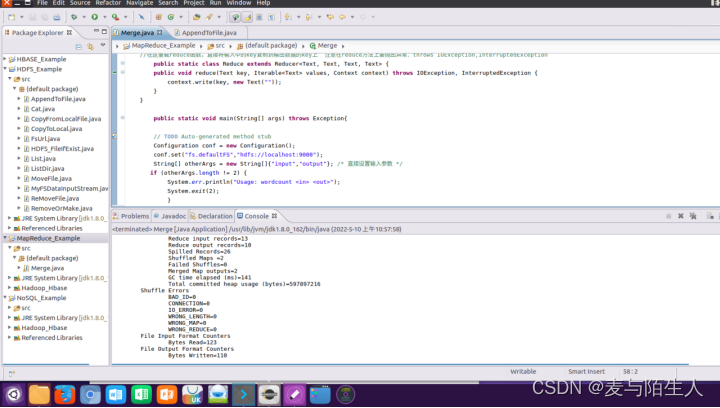Open the green spreadsheet dock icon

(x=141, y=395)
